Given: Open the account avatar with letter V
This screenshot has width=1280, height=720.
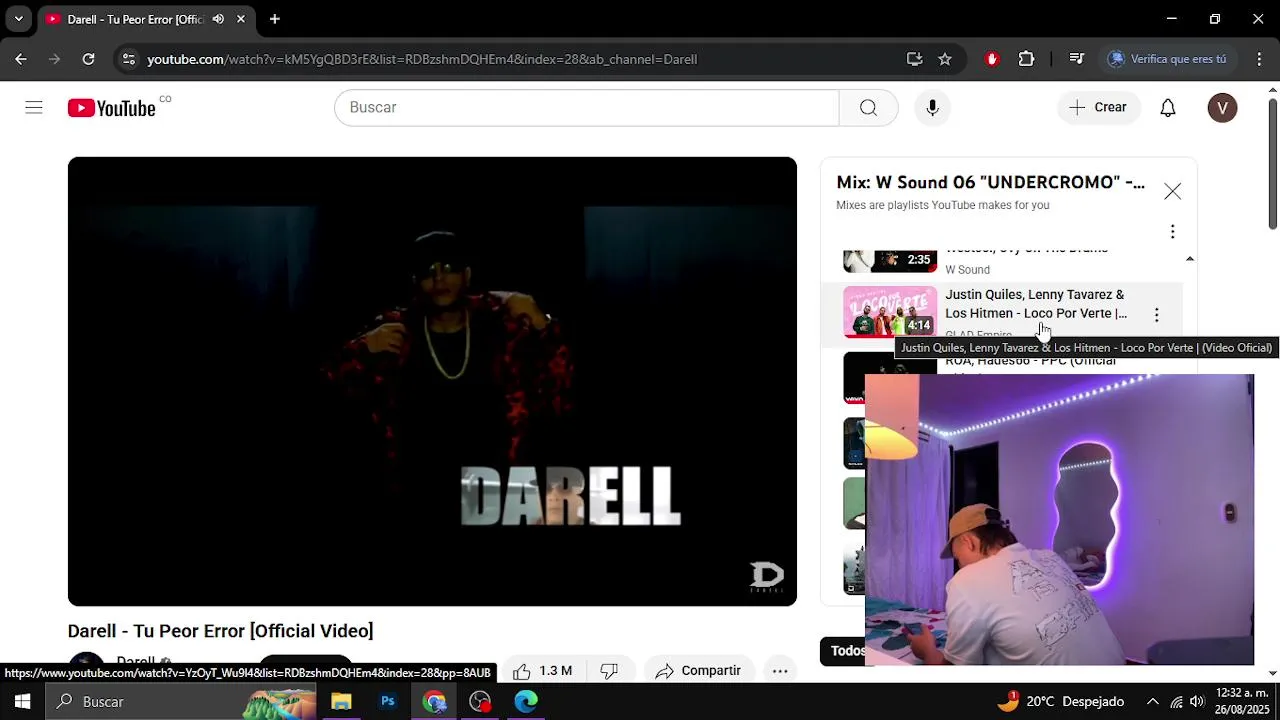Looking at the screenshot, I should 1222,108.
